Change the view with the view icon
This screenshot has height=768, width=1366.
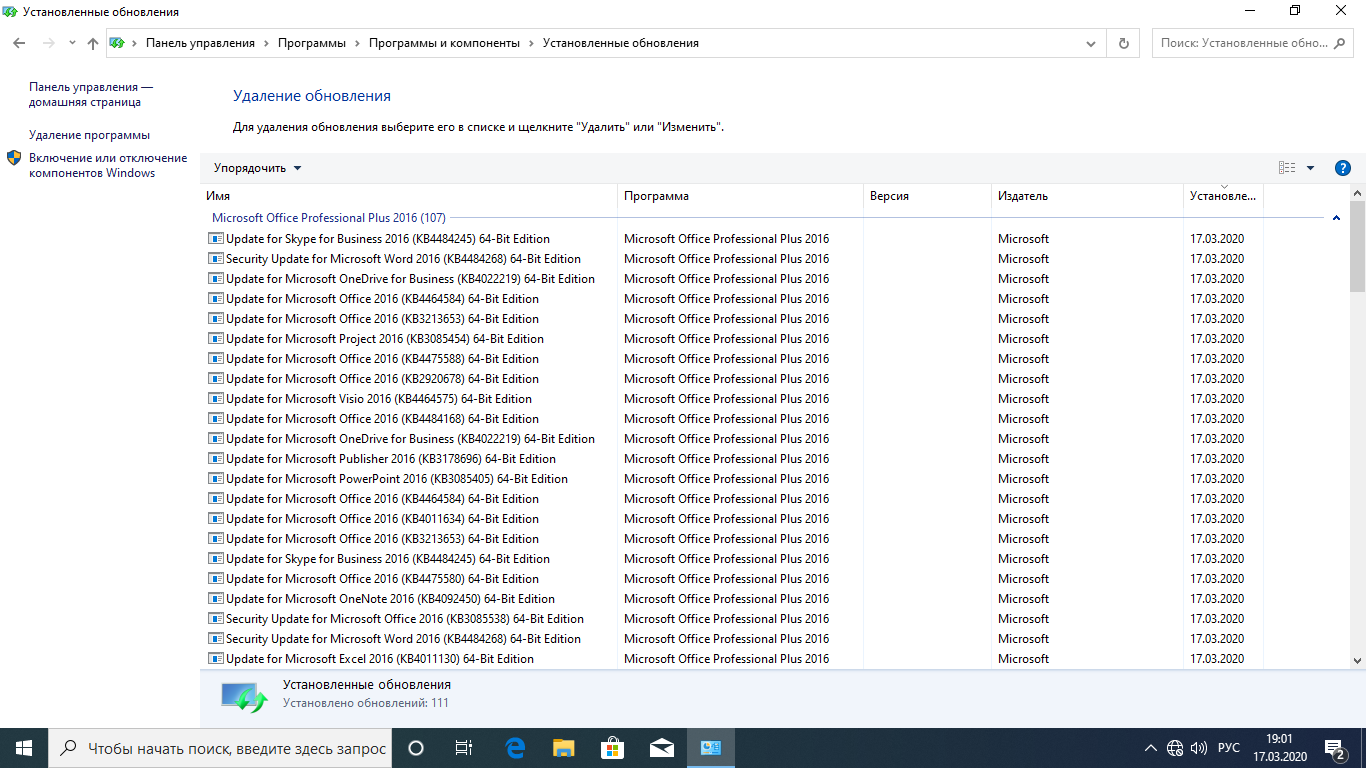[1287, 168]
